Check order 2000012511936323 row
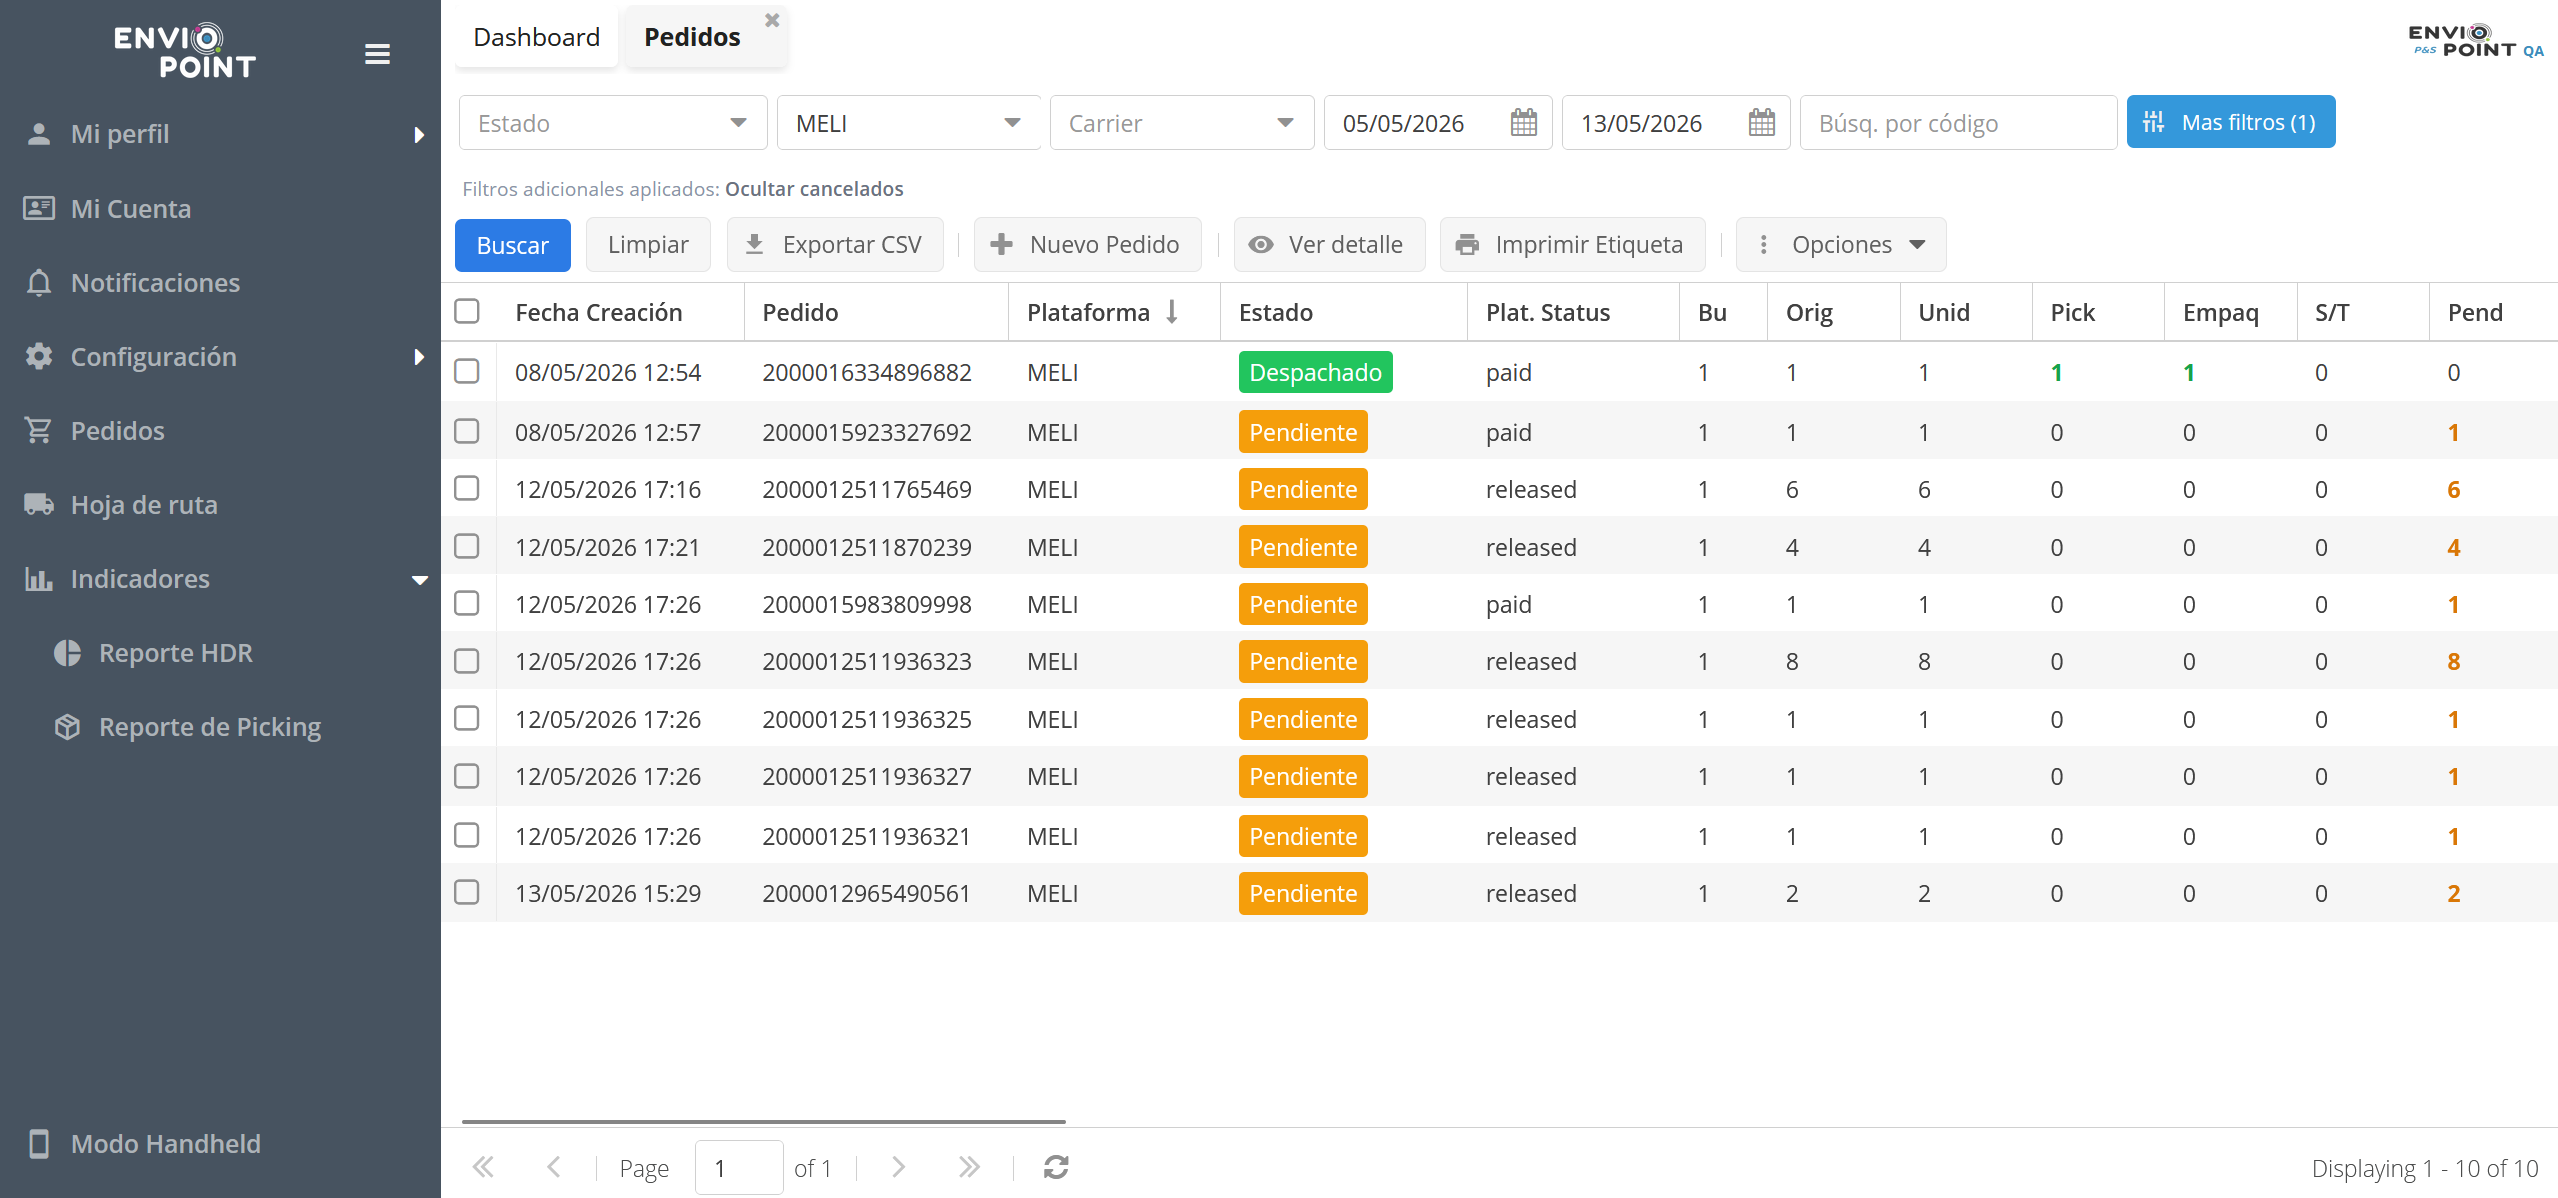This screenshot has width=2558, height=1198. pyautogui.click(x=467, y=661)
